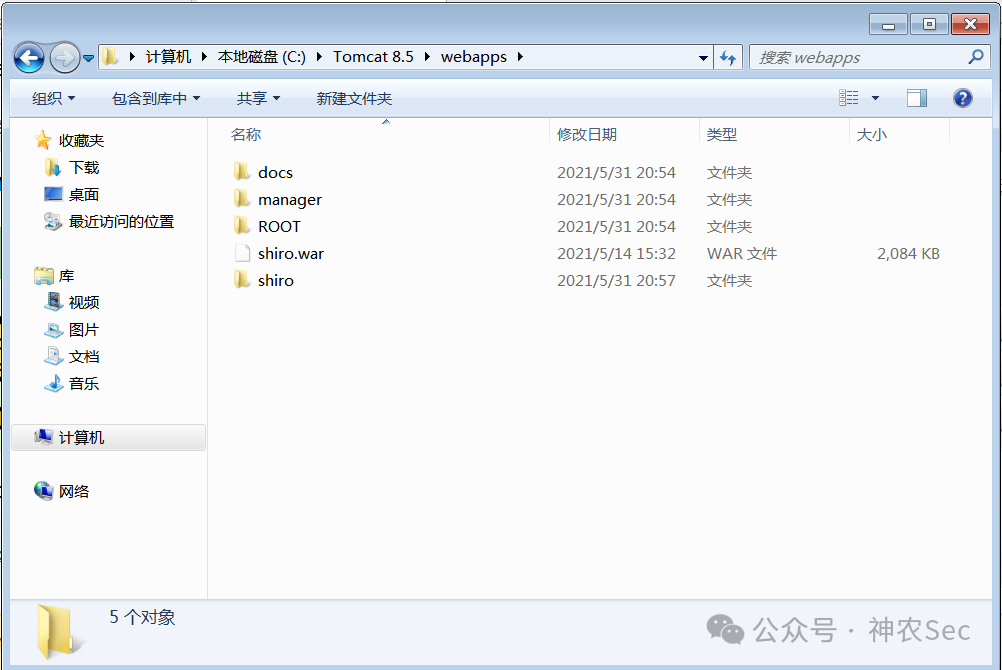Open 图片 in the sidebar
The height and width of the screenshot is (670, 1002).
(82, 329)
